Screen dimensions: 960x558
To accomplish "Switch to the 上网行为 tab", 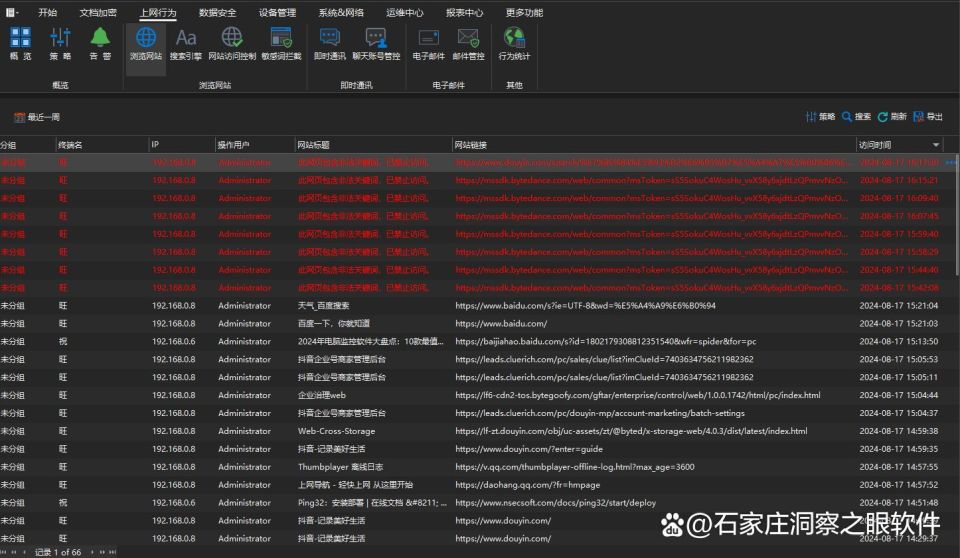I will (x=157, y=12).
